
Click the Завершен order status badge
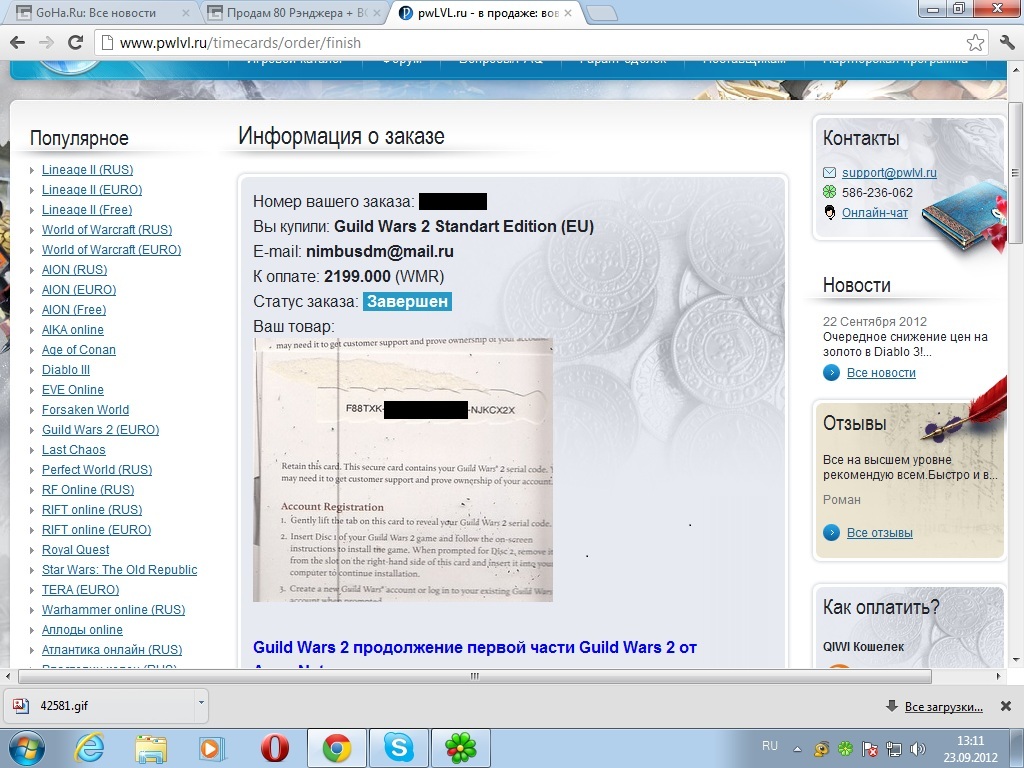(407, 301)
